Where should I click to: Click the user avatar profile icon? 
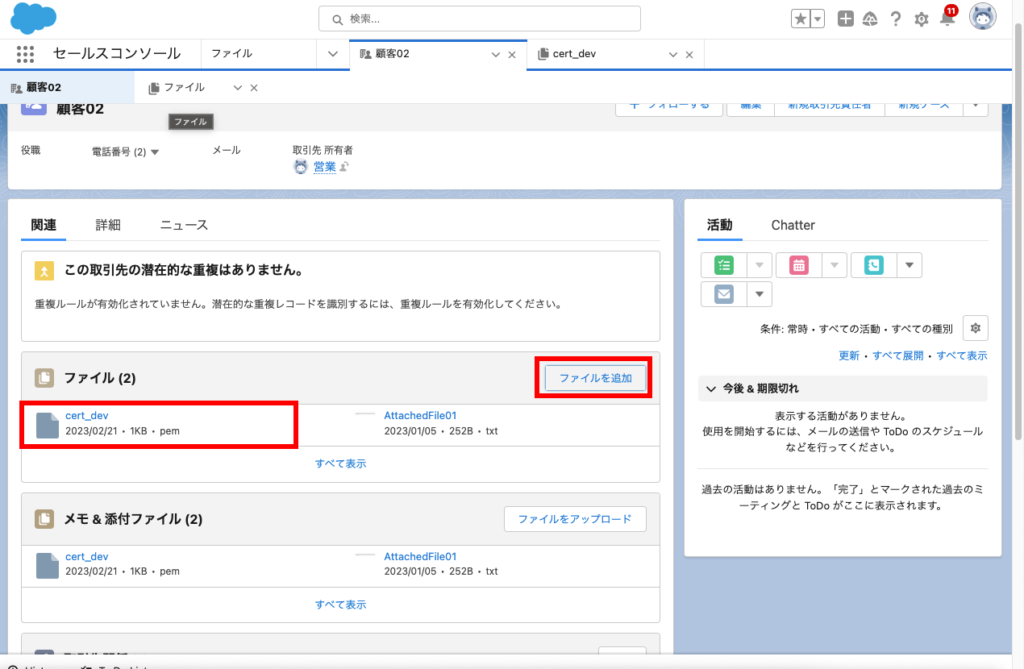(x=983, y=17)
